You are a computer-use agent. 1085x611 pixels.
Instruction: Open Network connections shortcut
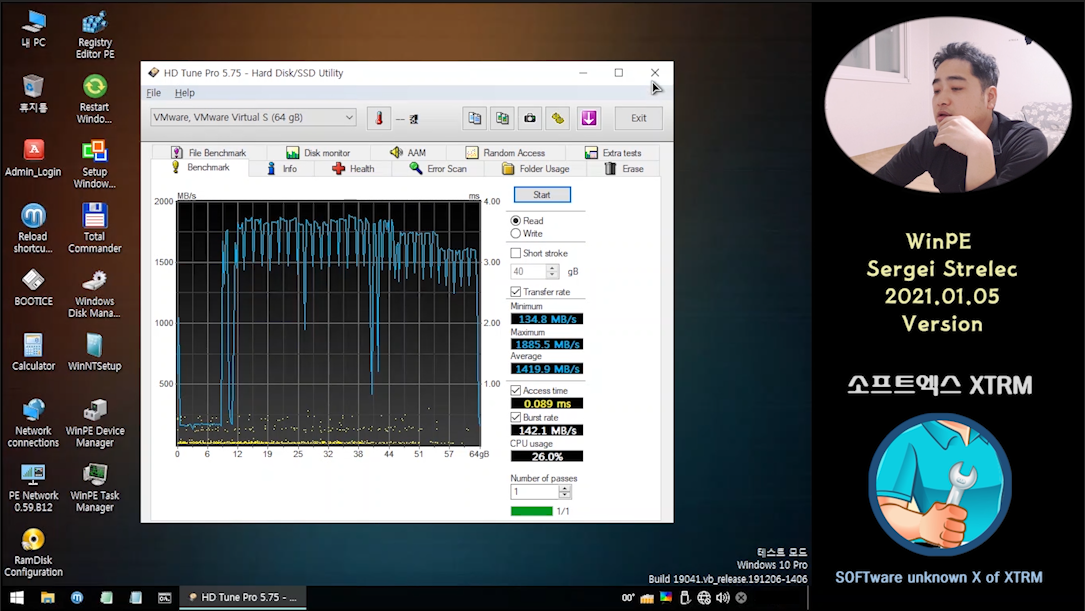33,423
